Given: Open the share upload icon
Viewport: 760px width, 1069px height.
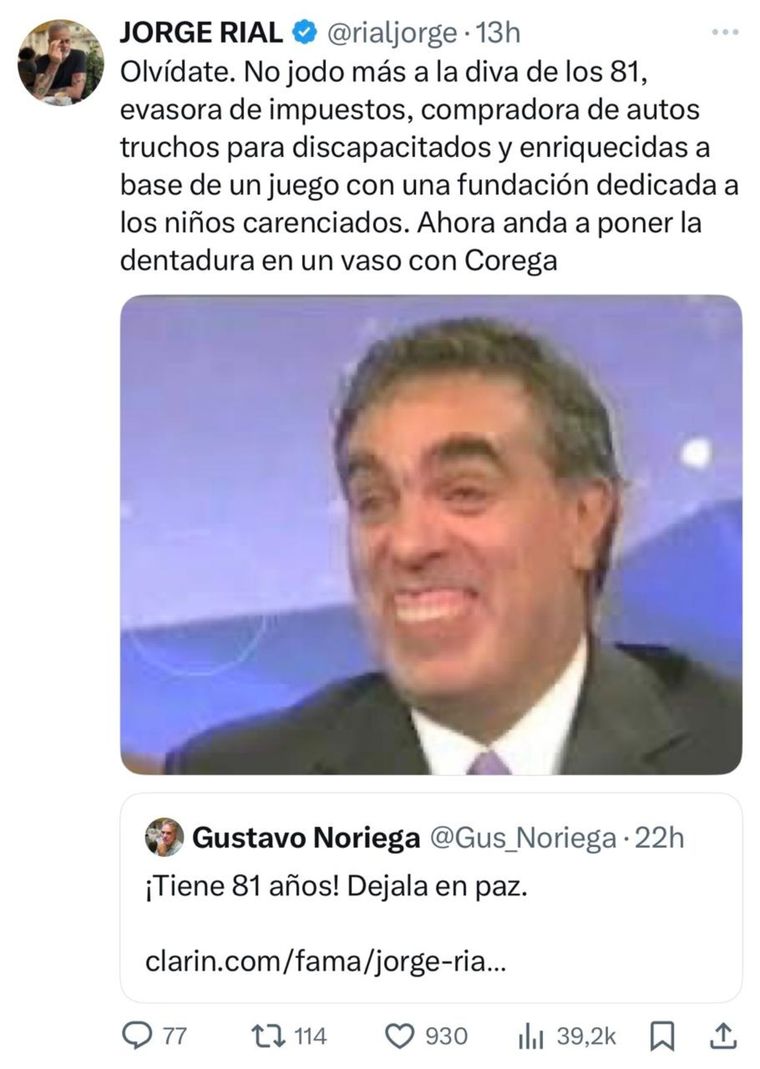Looking at the screenshot, I should 723,1036.
